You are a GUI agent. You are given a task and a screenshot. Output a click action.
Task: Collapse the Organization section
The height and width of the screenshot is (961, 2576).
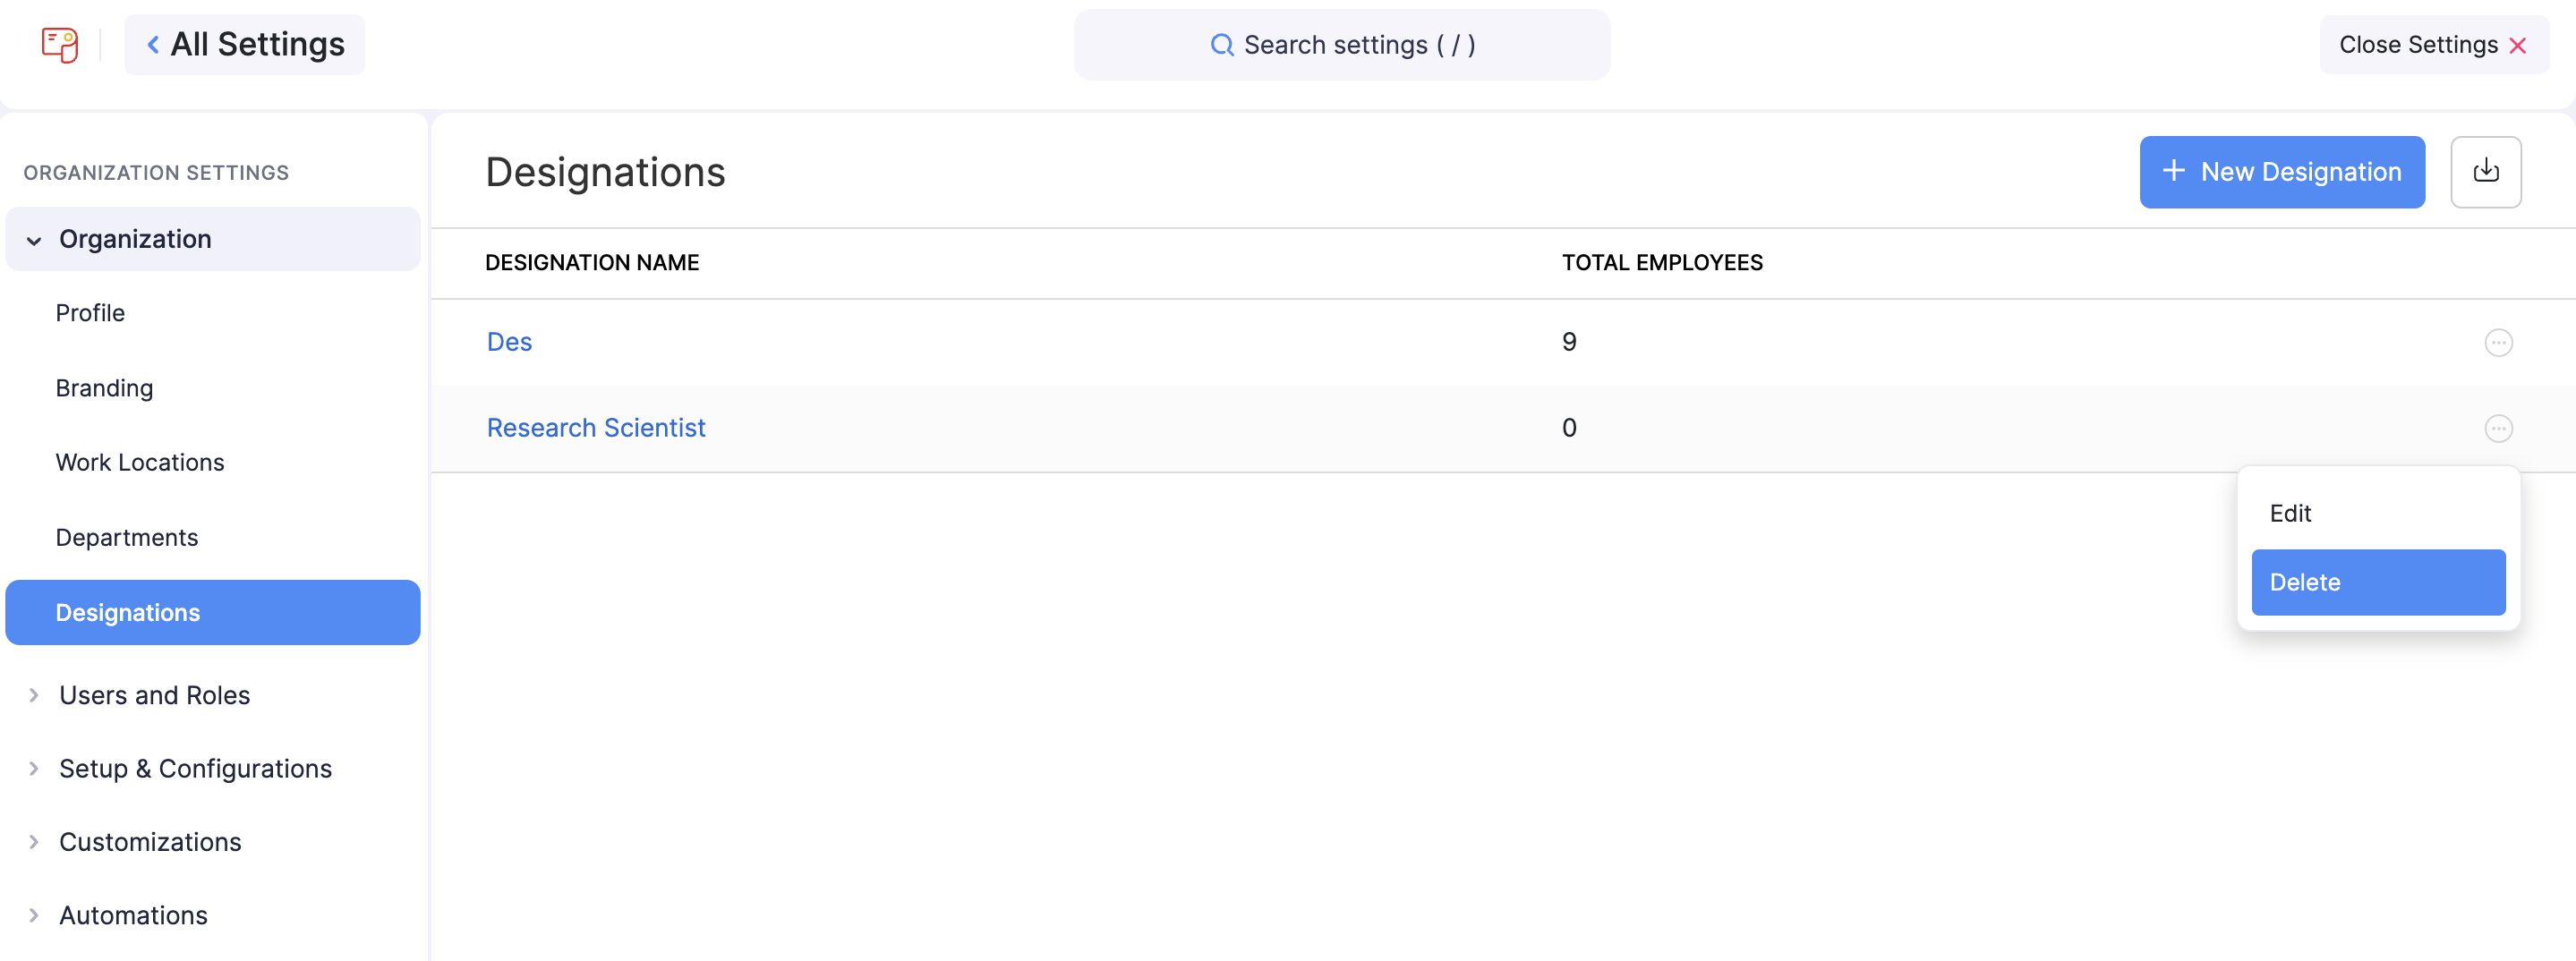tap(34, 240)
